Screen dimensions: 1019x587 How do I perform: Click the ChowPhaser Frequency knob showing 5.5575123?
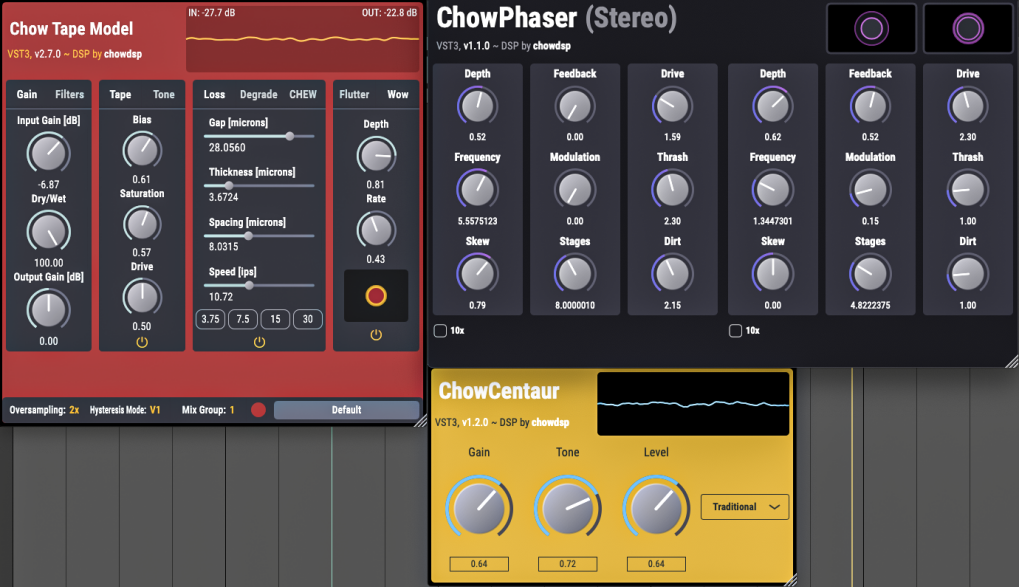coord(477,190)
